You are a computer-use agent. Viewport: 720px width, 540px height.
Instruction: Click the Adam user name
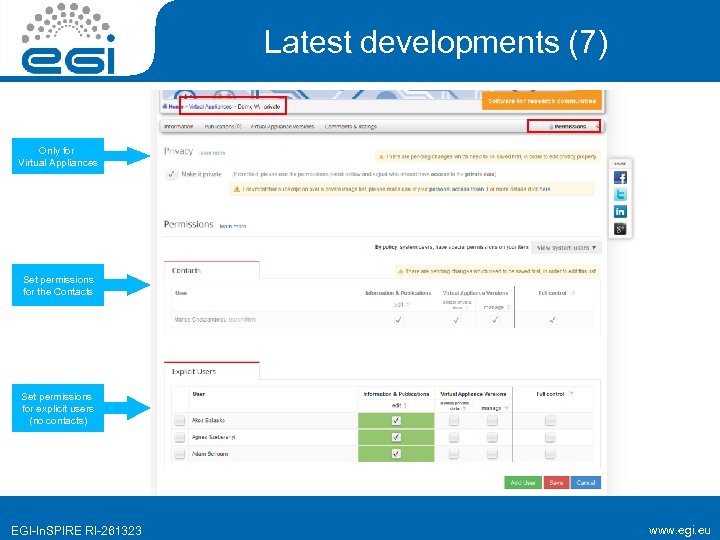[x=210, y=454]
